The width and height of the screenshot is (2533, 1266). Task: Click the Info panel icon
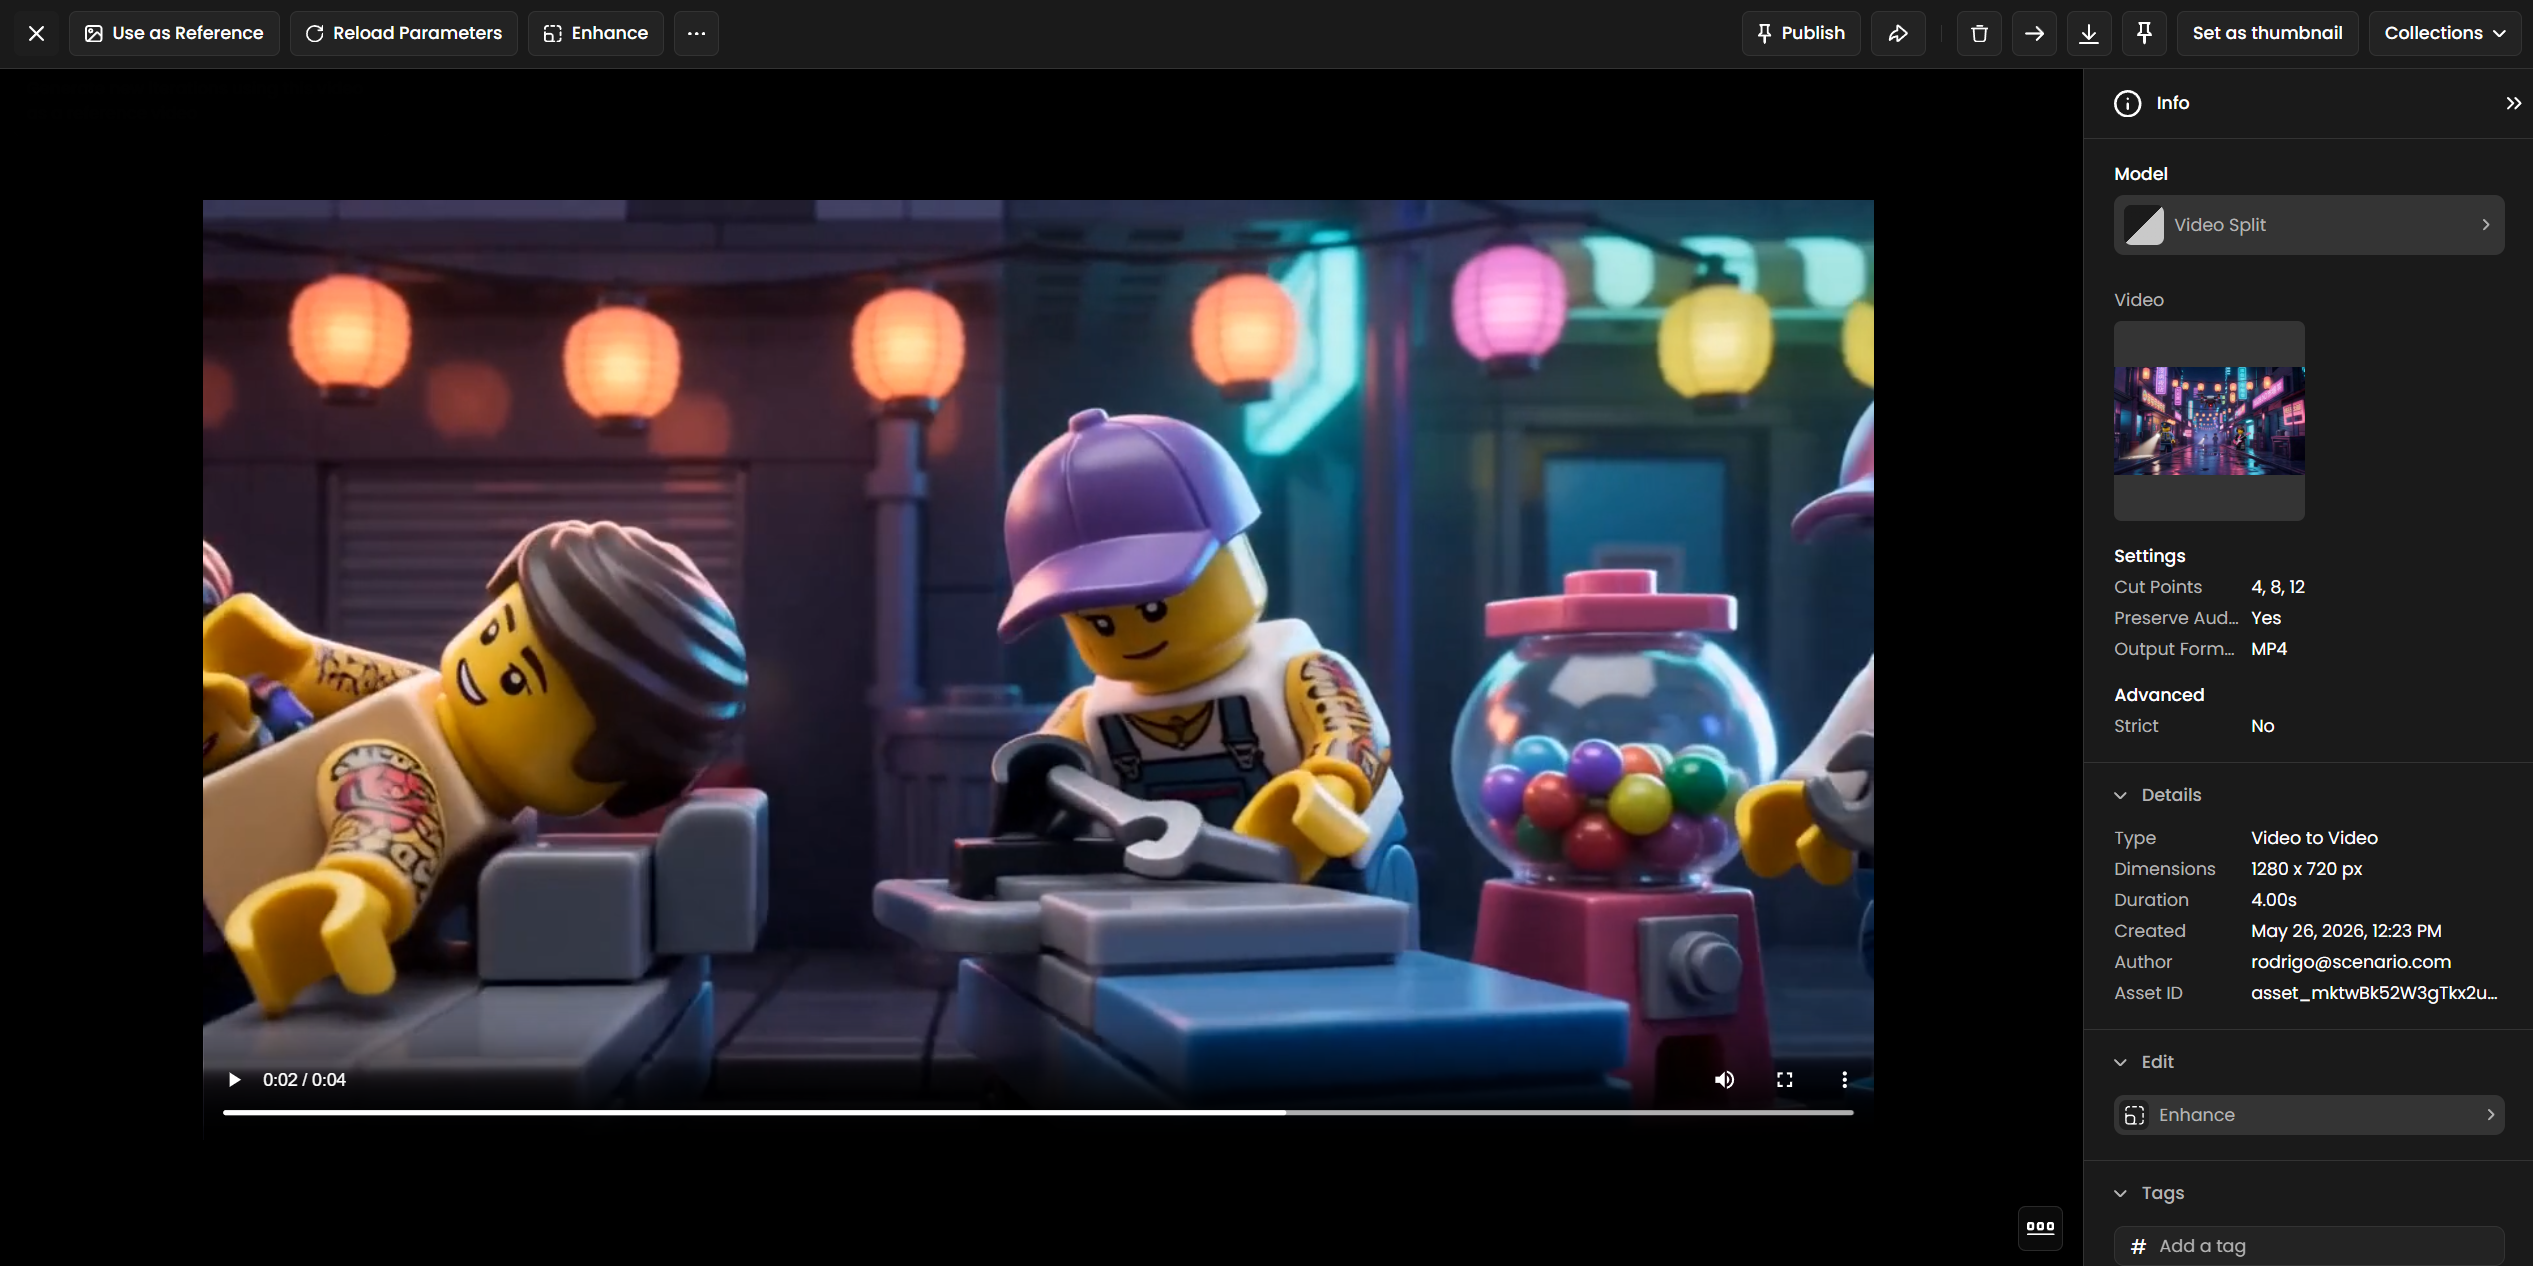click(2127, 103)
